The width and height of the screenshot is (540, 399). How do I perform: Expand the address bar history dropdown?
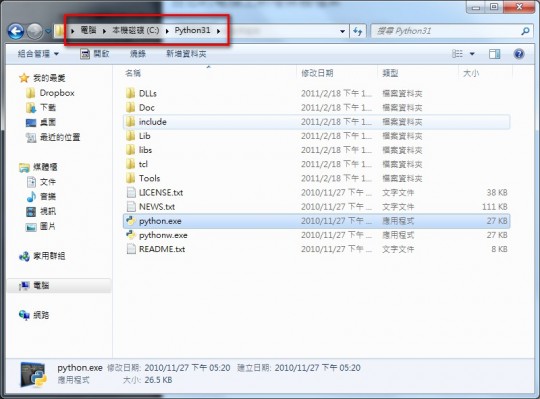click(x=342, y=31)
